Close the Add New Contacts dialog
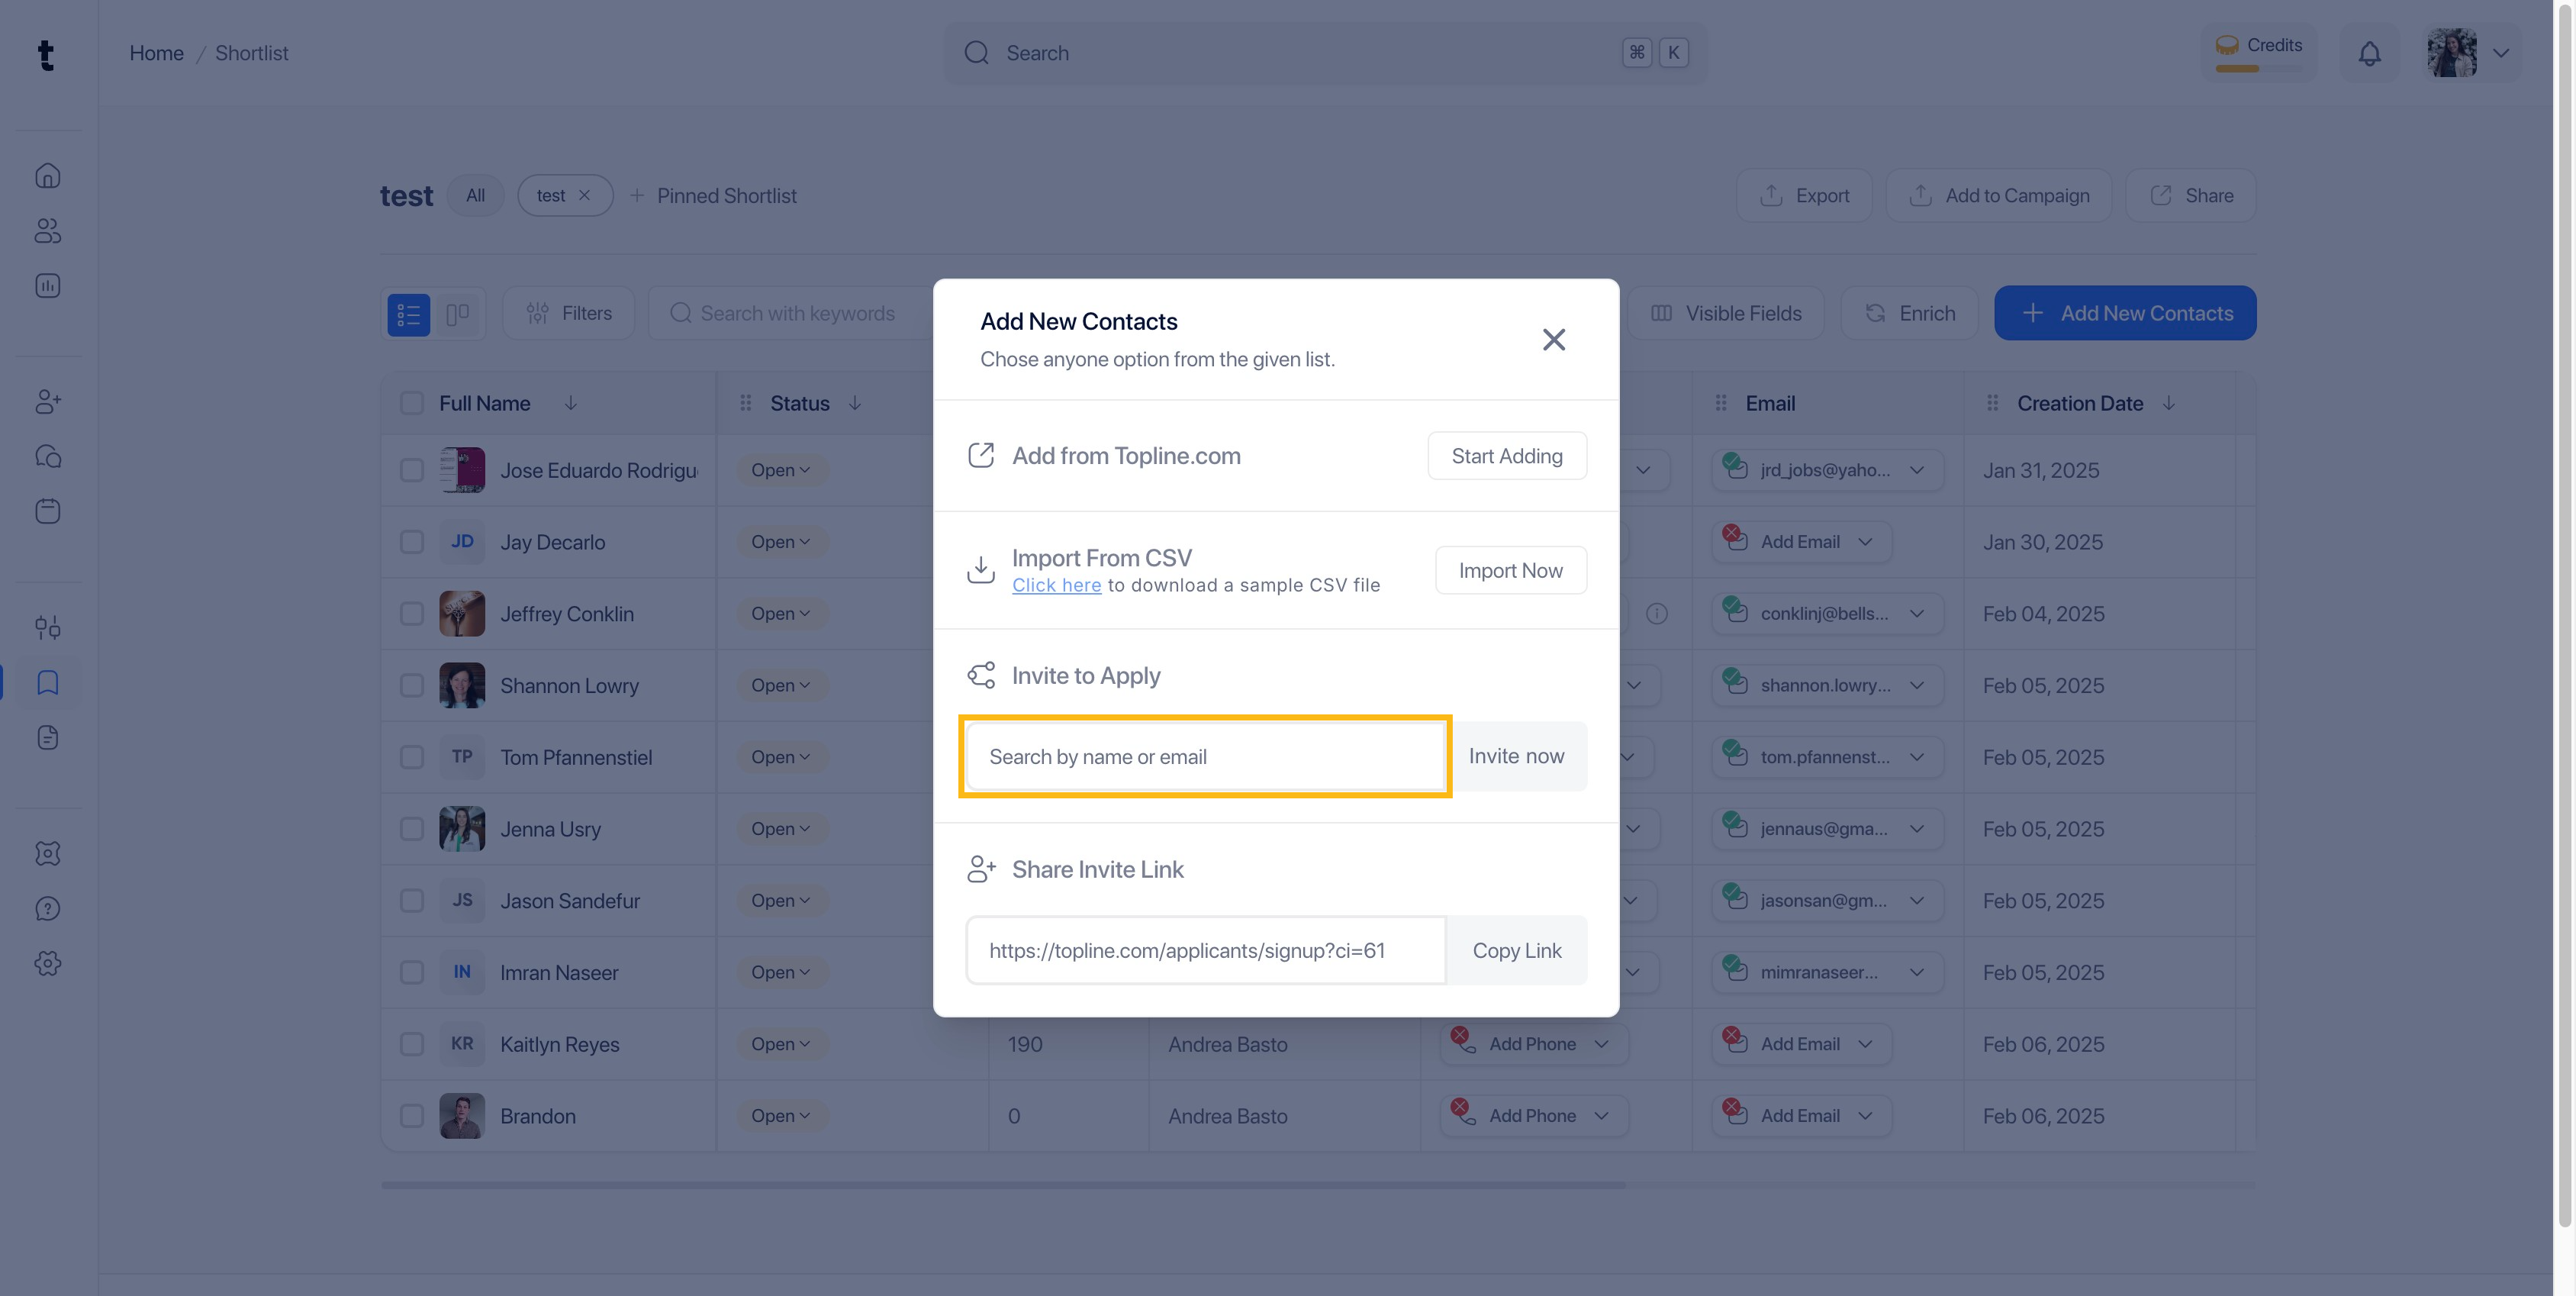The image size is (2576, 1296). 1553,340
